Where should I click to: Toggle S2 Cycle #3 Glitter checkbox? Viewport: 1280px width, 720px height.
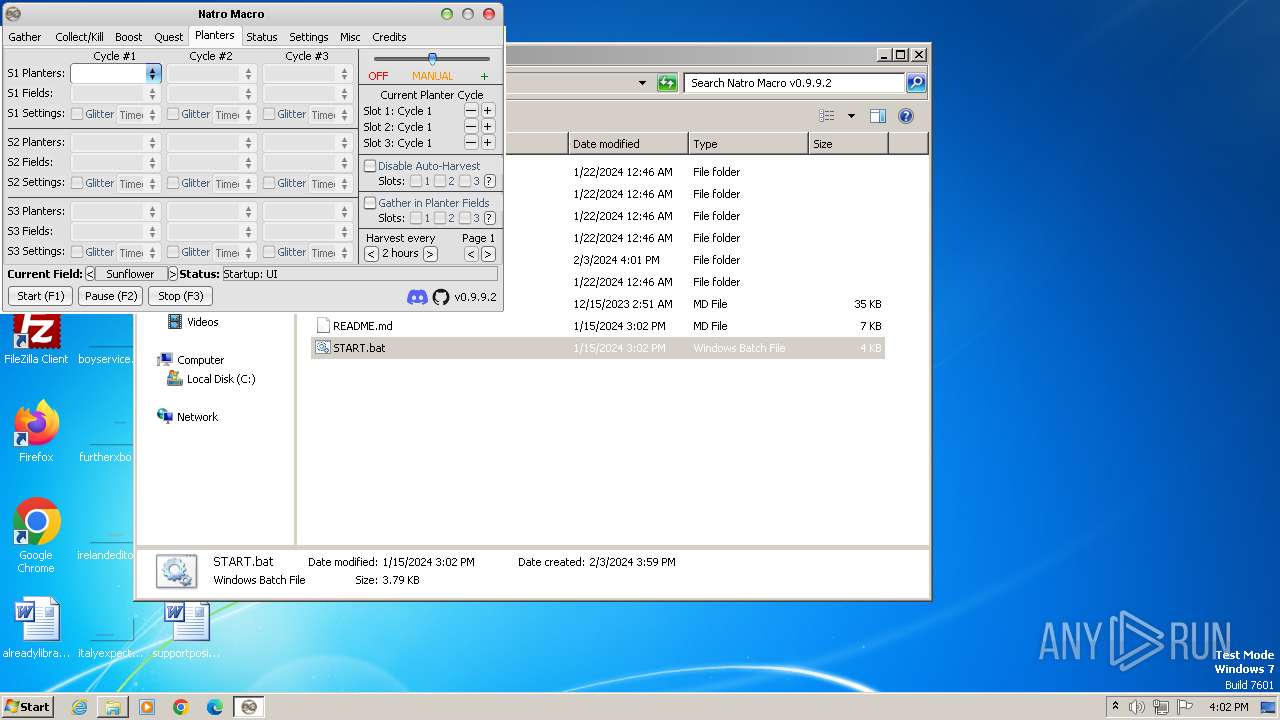click(x=269, y=183)
